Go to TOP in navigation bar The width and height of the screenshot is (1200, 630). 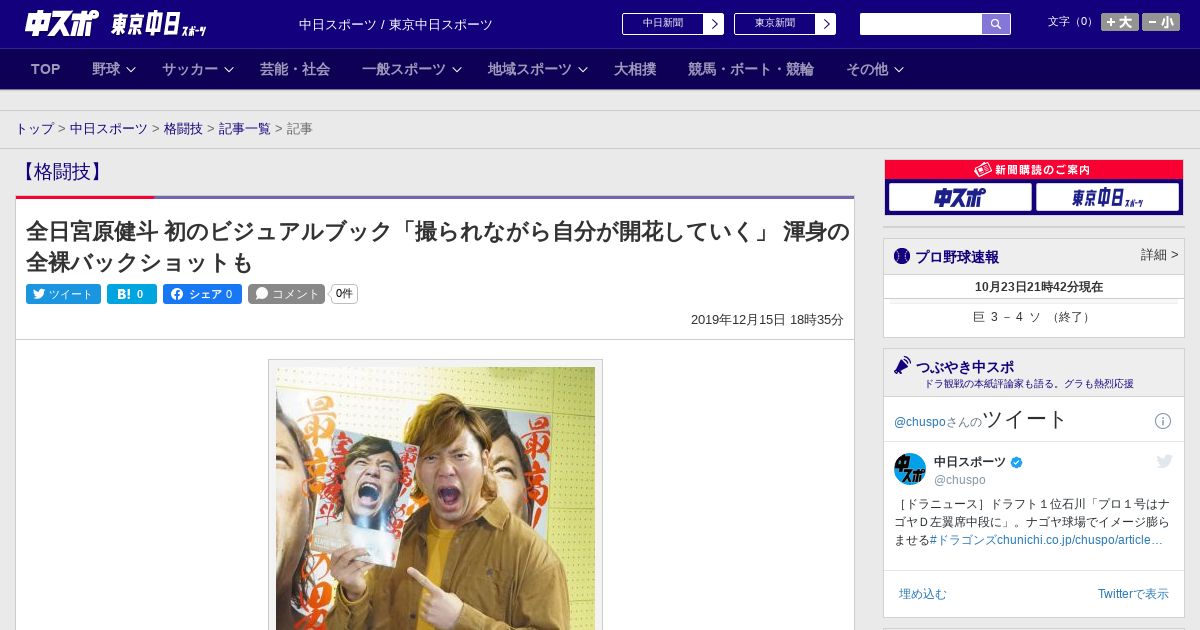click(46, 69)
